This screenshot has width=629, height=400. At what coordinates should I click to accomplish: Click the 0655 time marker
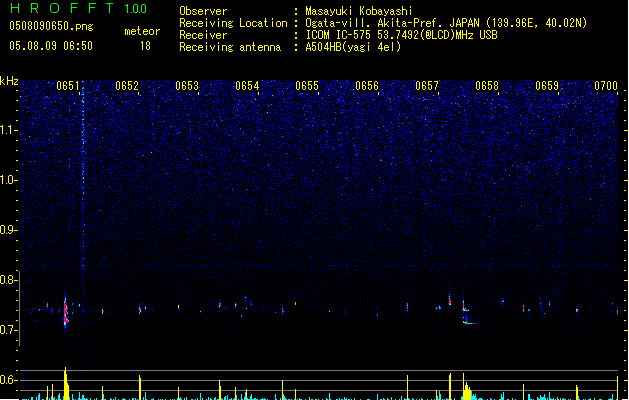coord(307,86)
